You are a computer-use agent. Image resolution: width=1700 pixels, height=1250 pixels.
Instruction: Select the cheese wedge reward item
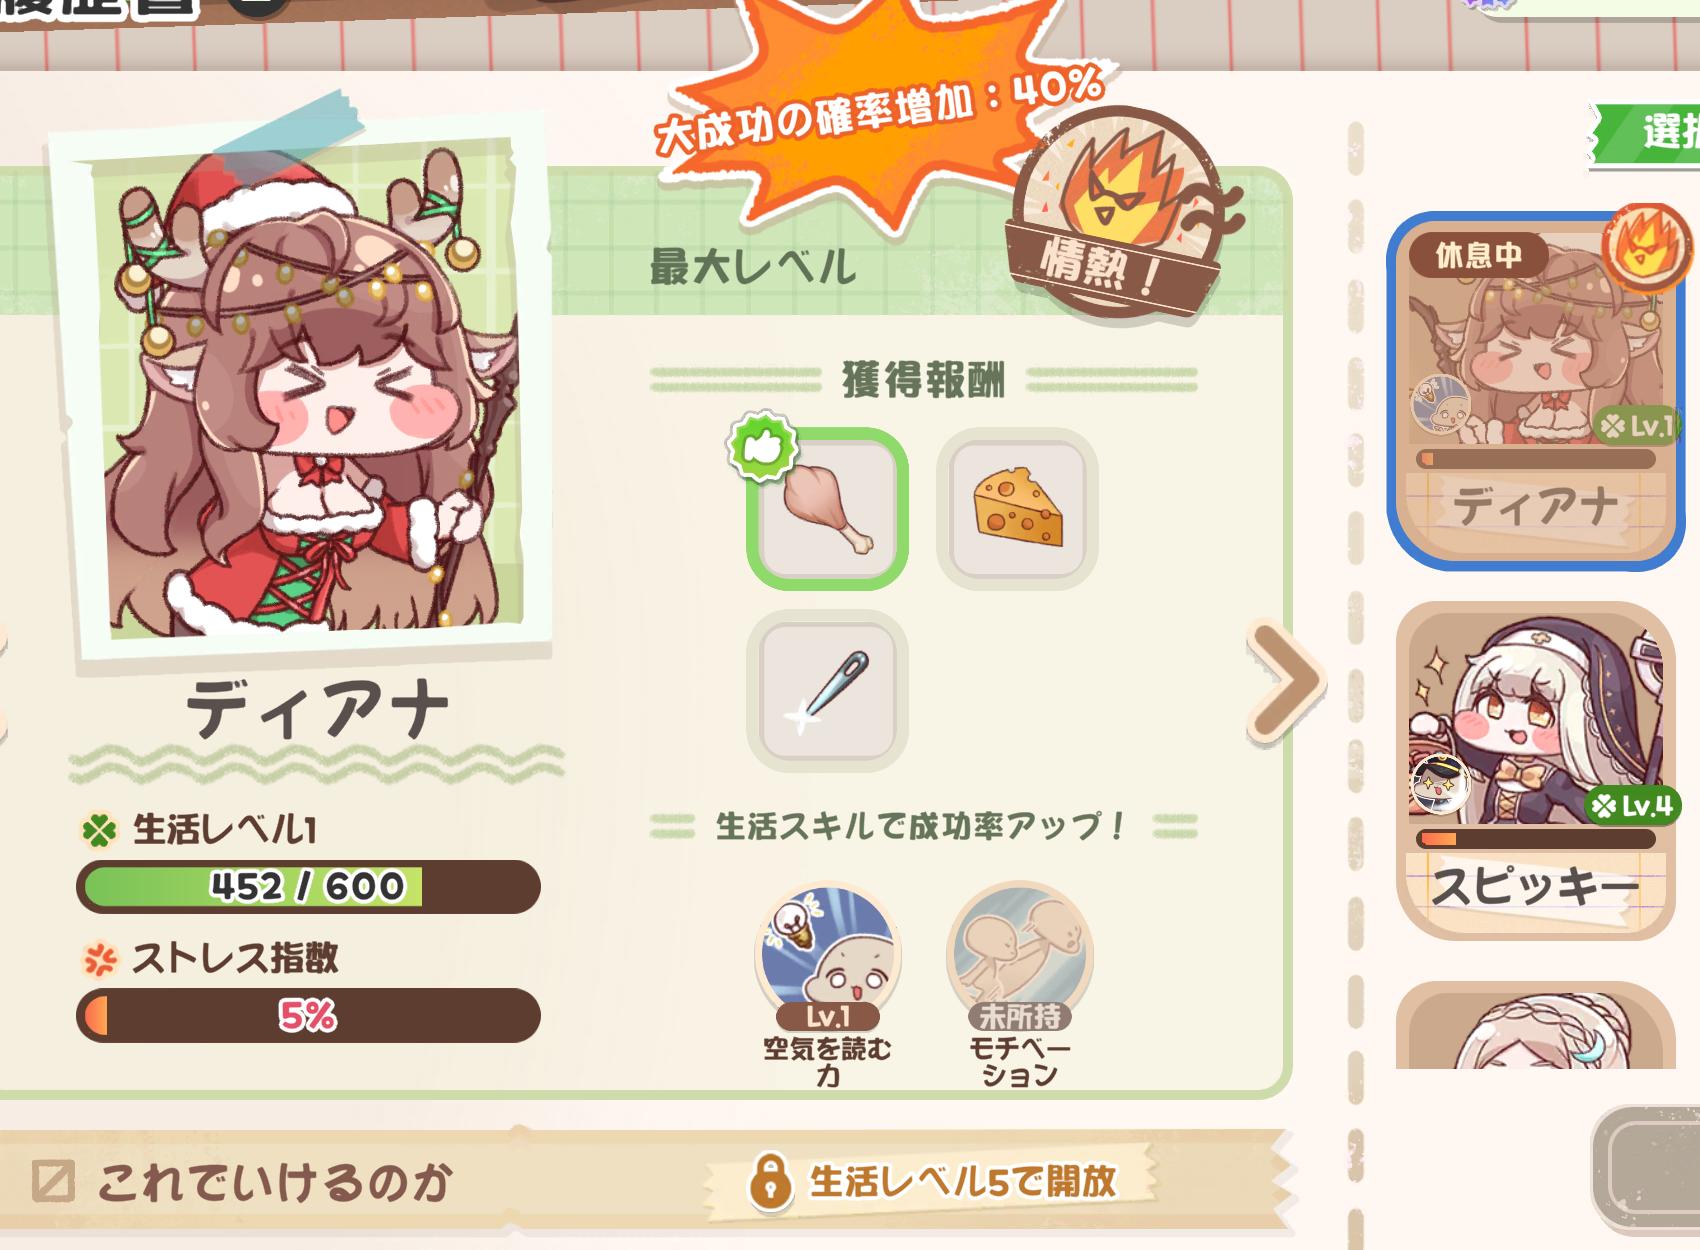1017,508
